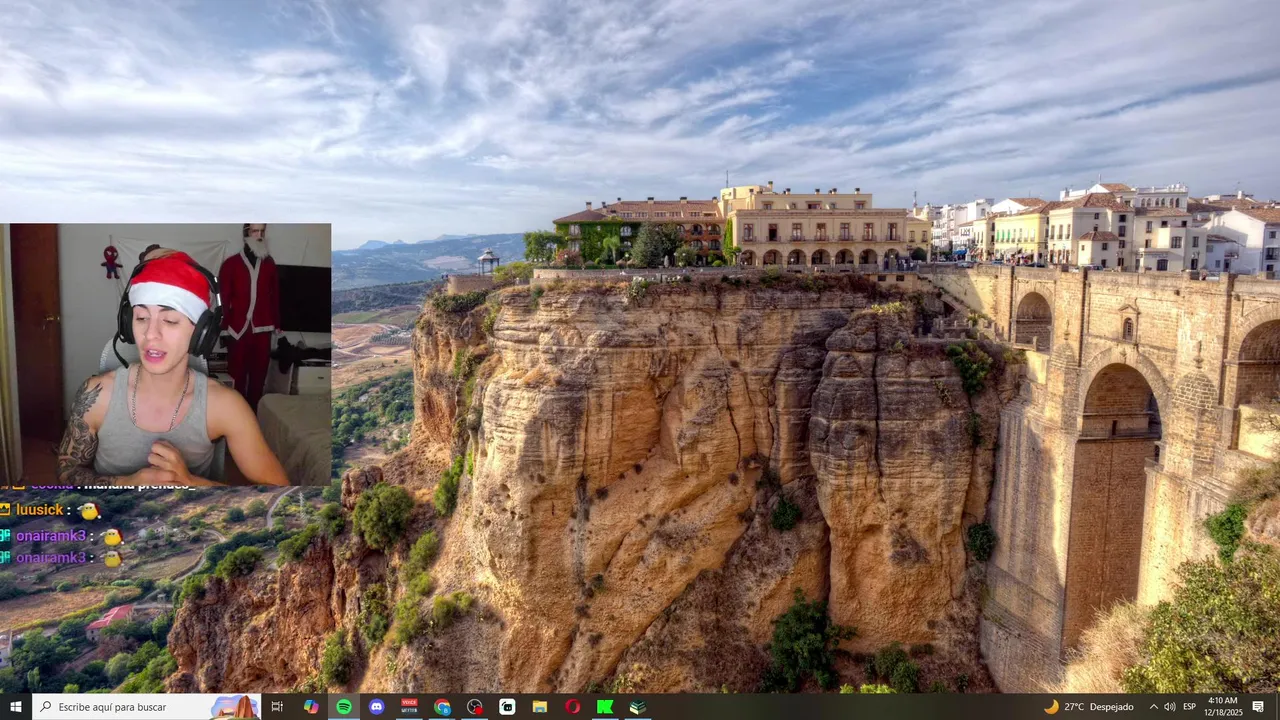The image size is (1280, 720).
Task: Open the weather widget showing 27°C Despejado
Action: [x=1089, y=707]
